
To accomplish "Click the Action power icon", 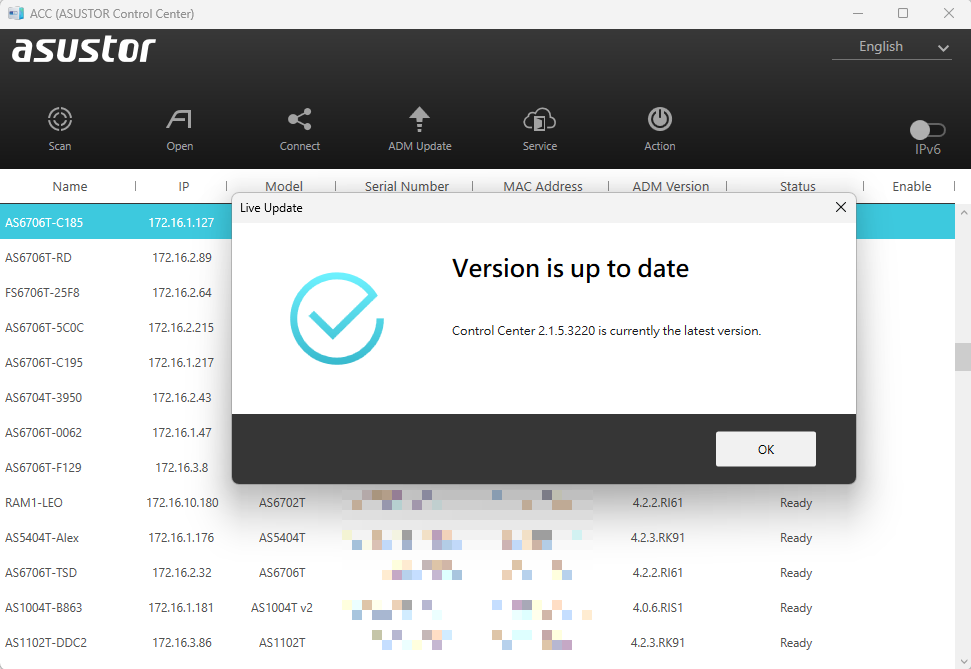I will pyautogui.click(x=660, y=119).
